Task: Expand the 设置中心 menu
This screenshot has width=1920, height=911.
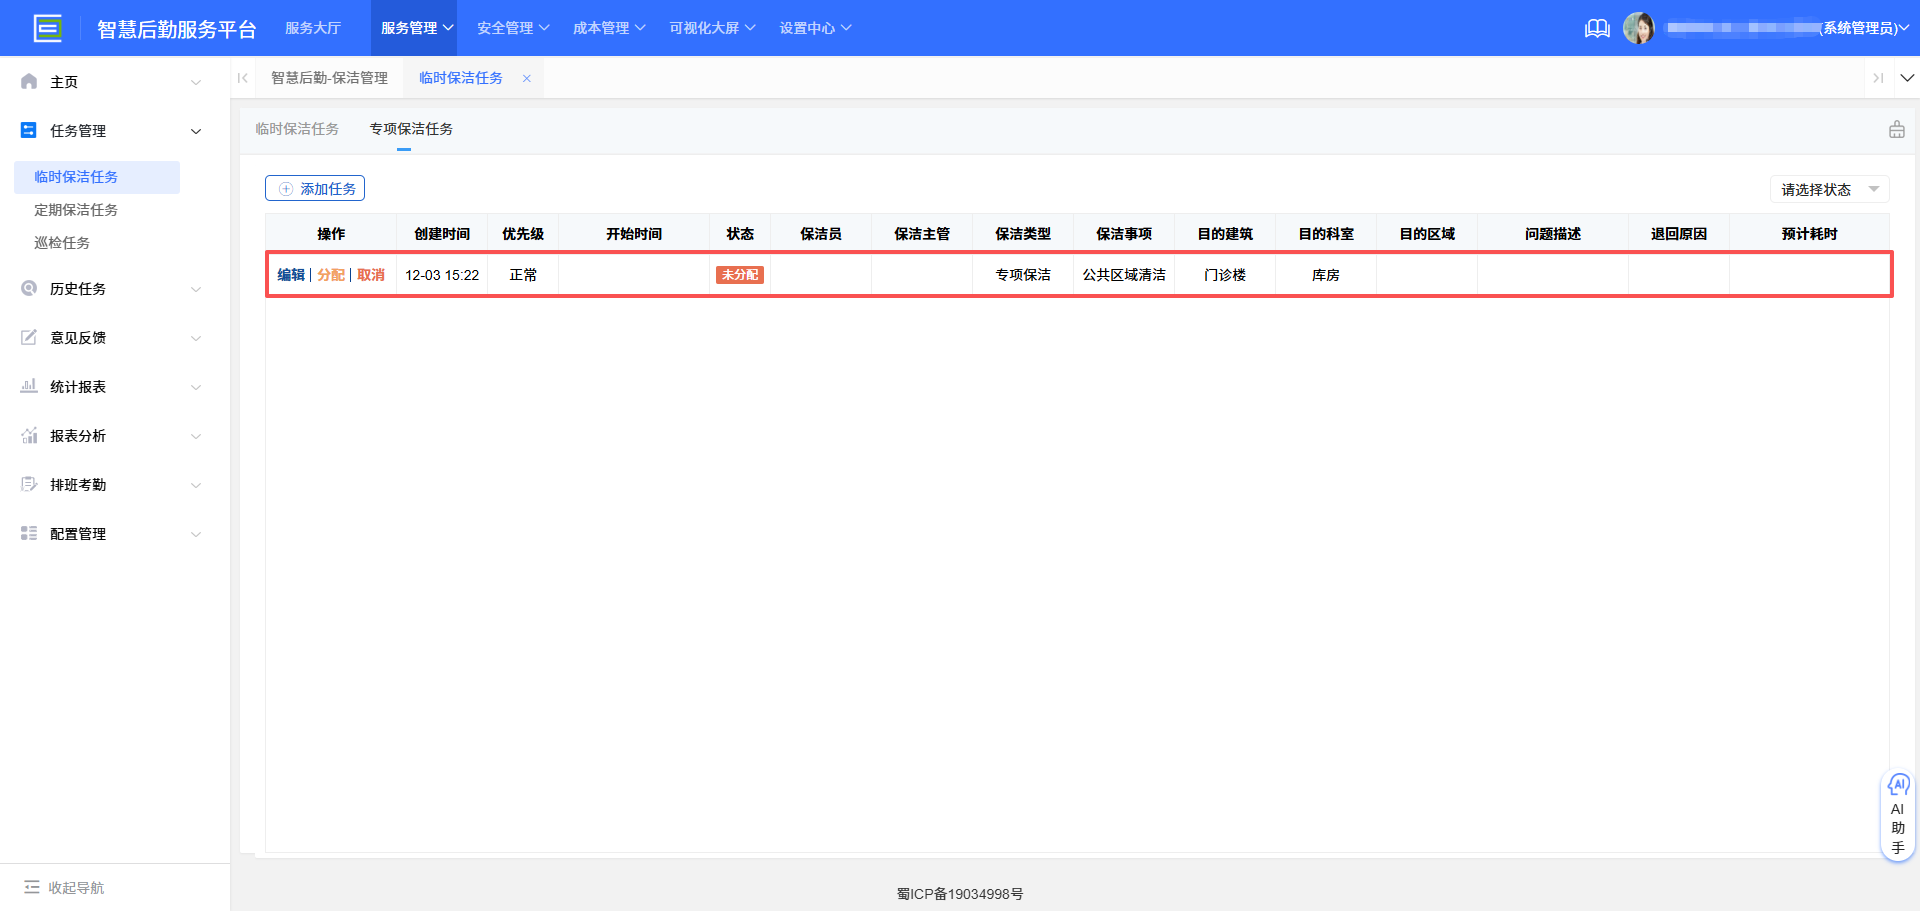Action: click(815, 27)
